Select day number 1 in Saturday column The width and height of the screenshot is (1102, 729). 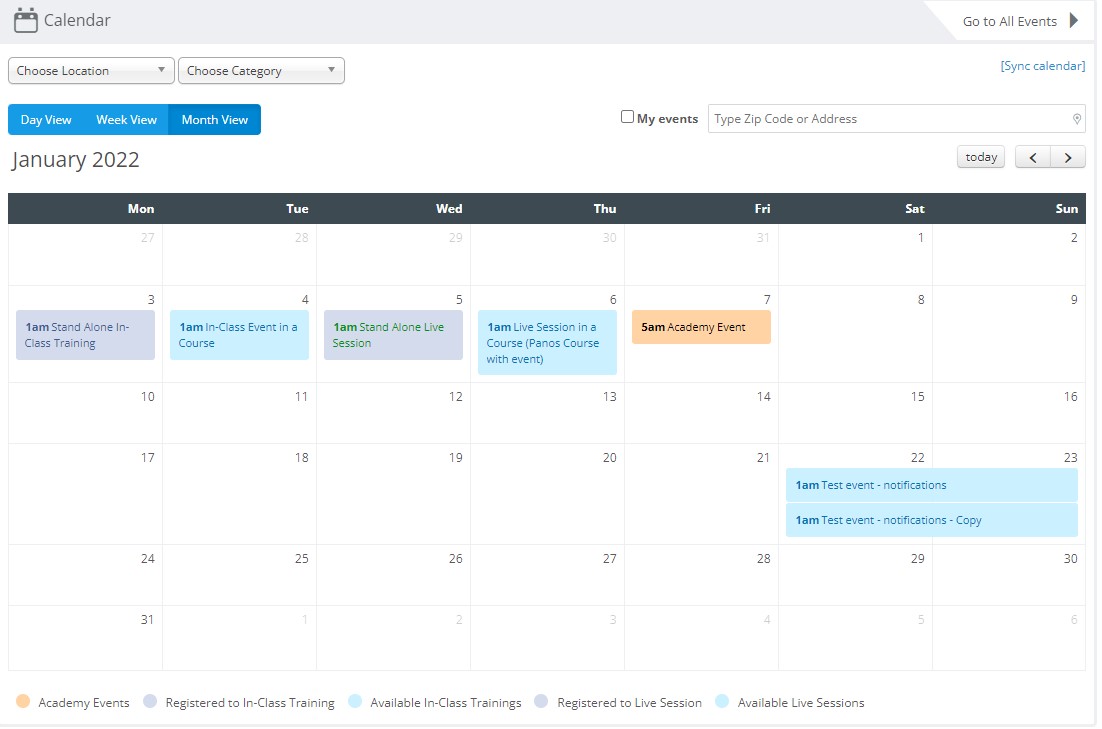(x=921, y=238)
